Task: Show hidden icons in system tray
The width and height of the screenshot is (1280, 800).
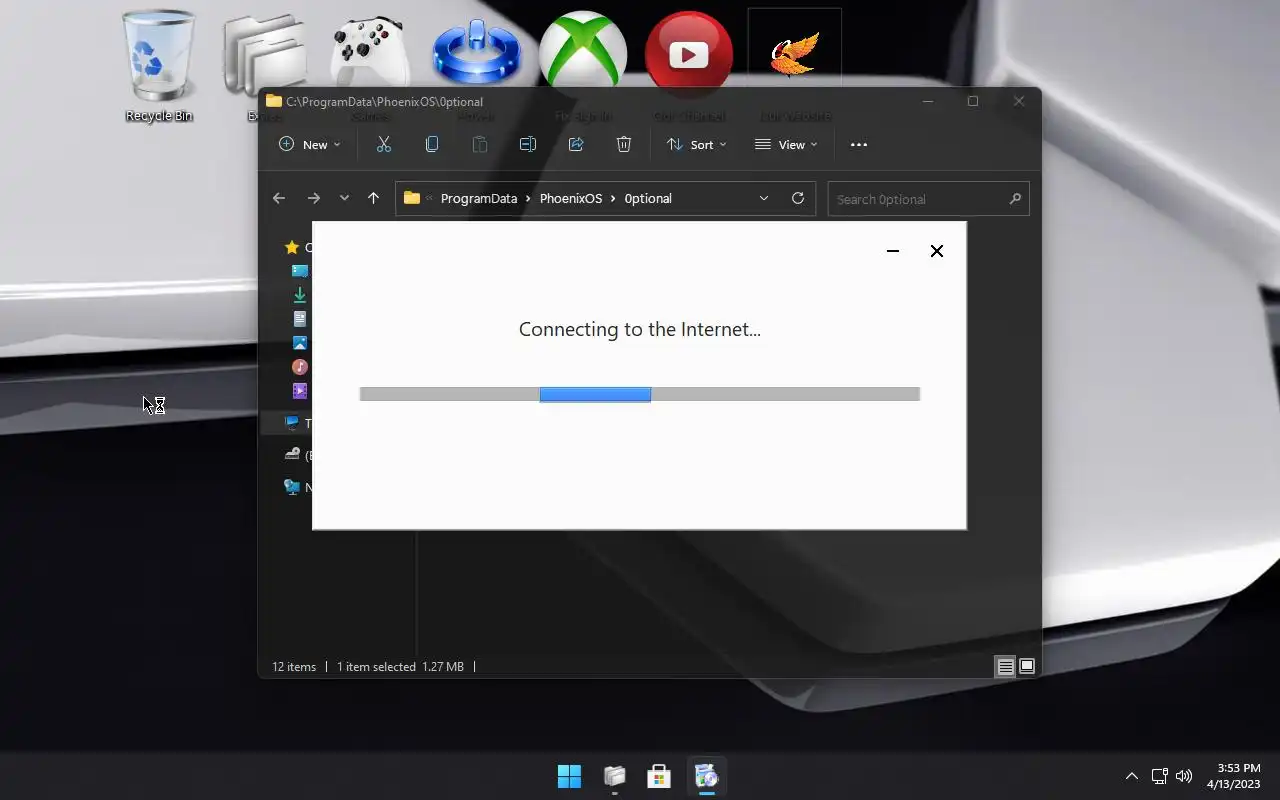Action: pos(1131,776)
